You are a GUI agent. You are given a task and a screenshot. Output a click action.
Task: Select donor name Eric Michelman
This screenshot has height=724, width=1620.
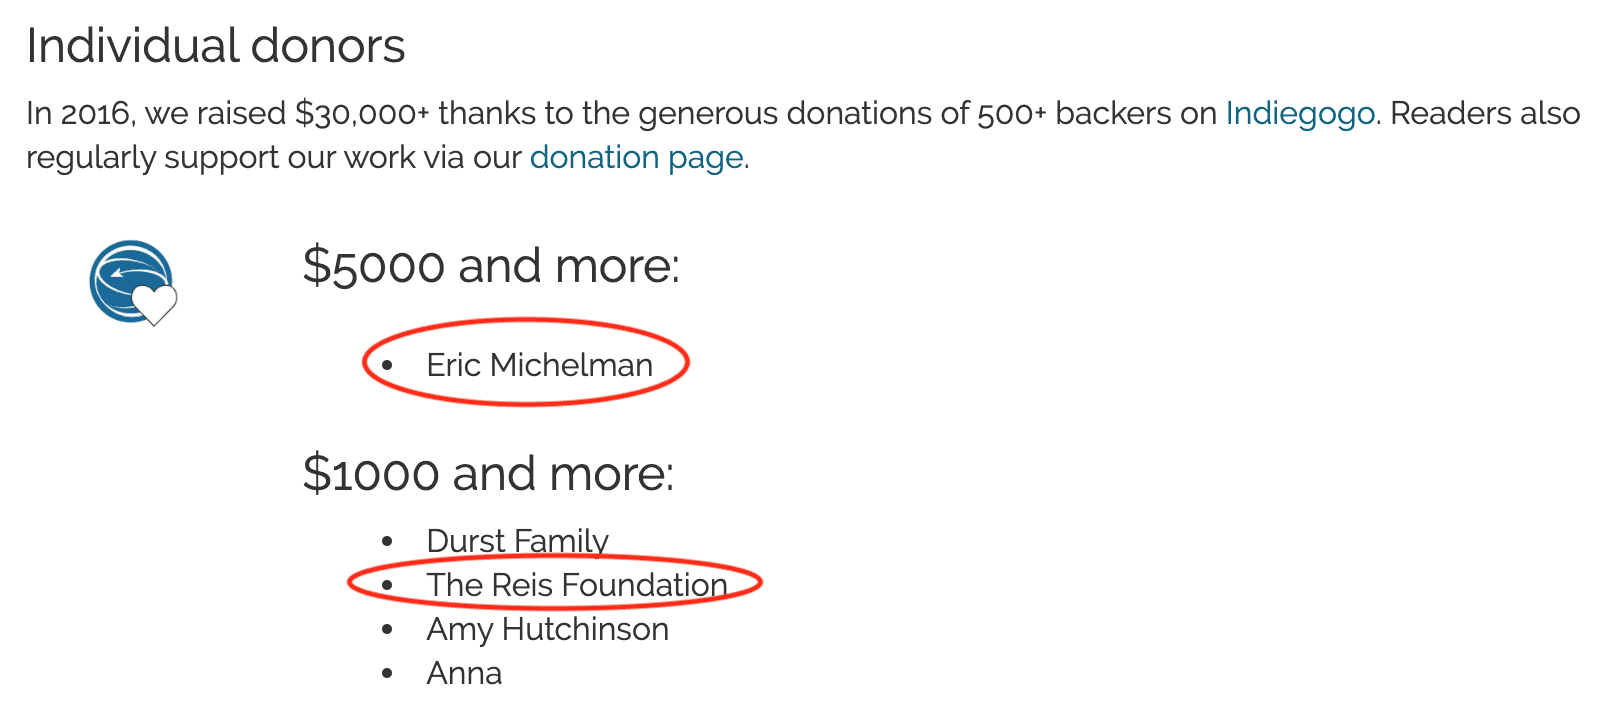539,365
